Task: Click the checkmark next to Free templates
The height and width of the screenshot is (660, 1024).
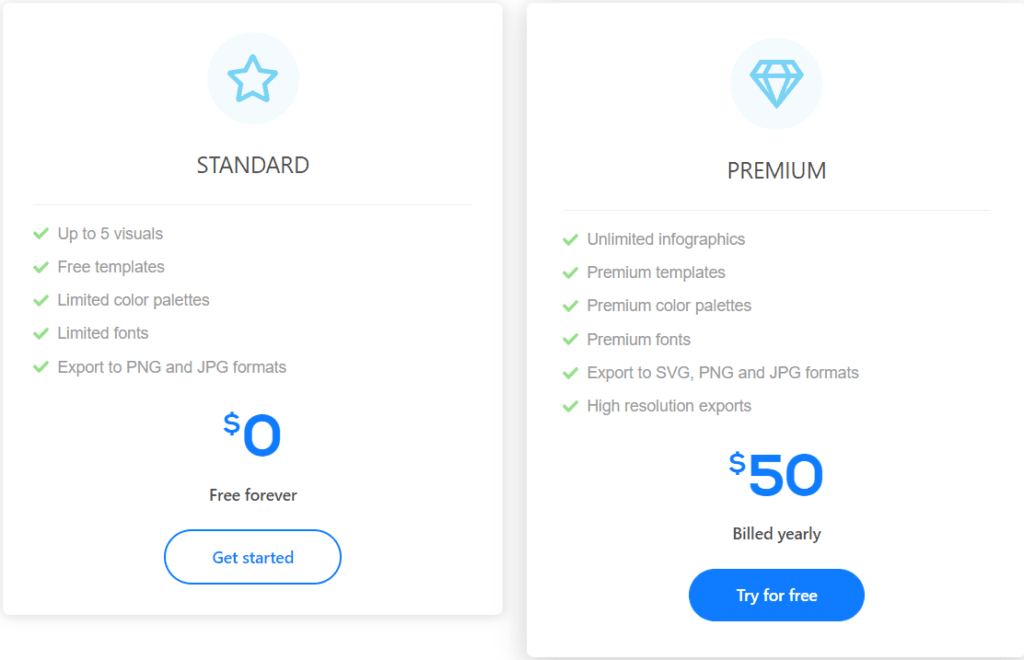Action: (41, 267)
